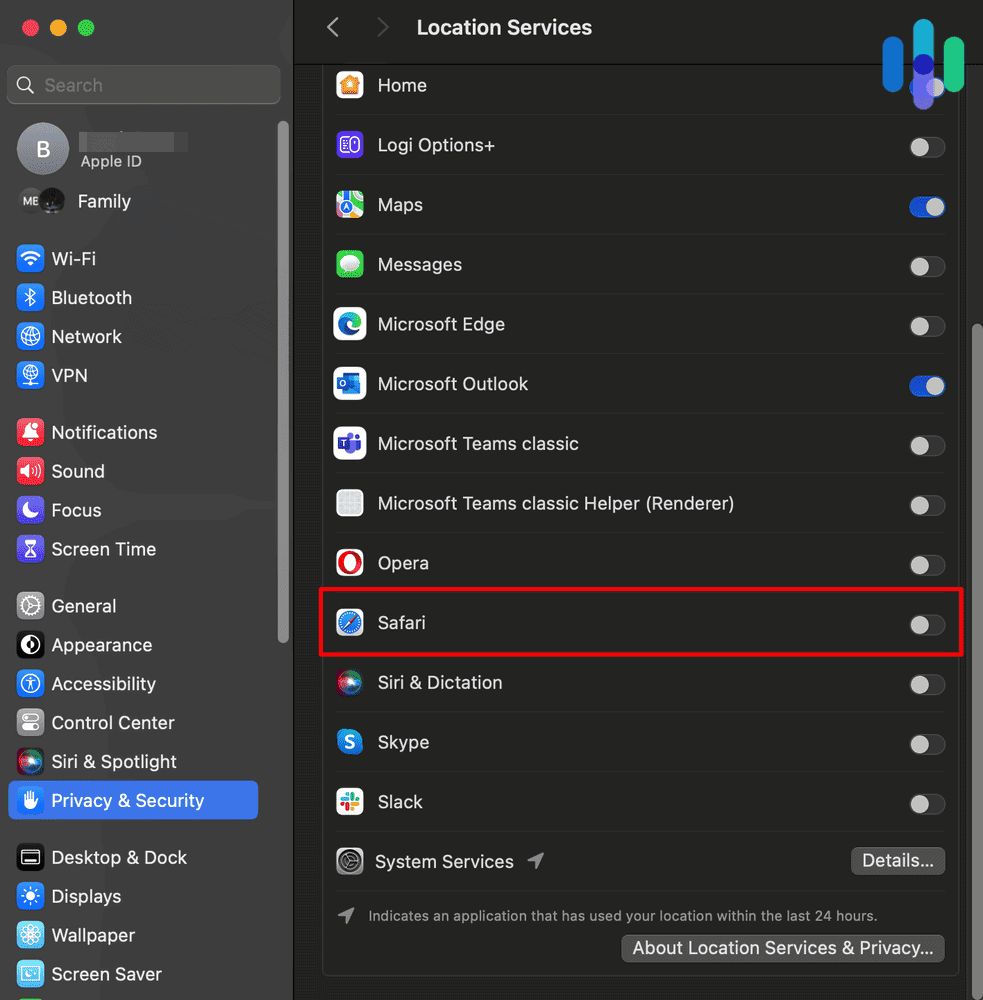983x1000 pixels.
Task: Click the Safari compass icon
Action: pyautogui.click(x=350, y=623)
